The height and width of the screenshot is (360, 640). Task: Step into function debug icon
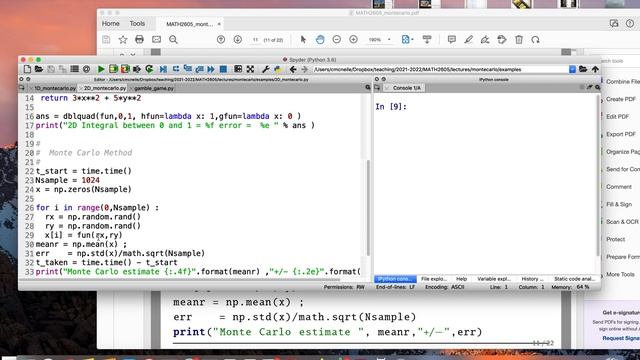click(188, 69)
